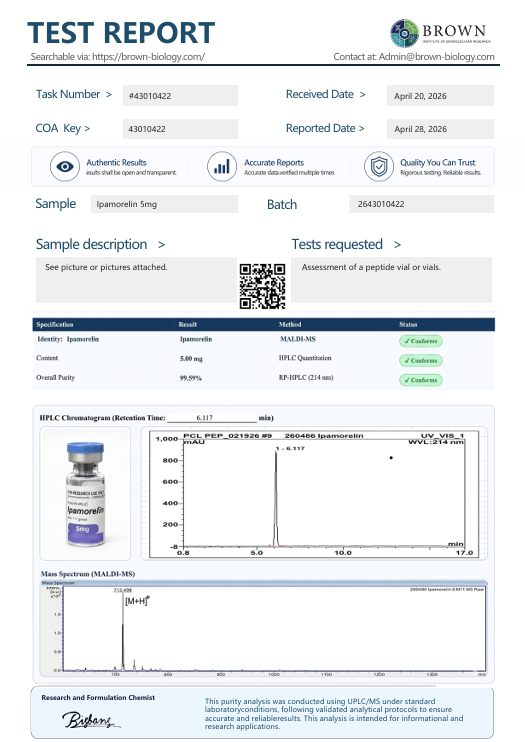Click the 'Identity: Ipamorelin' specification cell
Screen dimensions: 525x742
68,339
